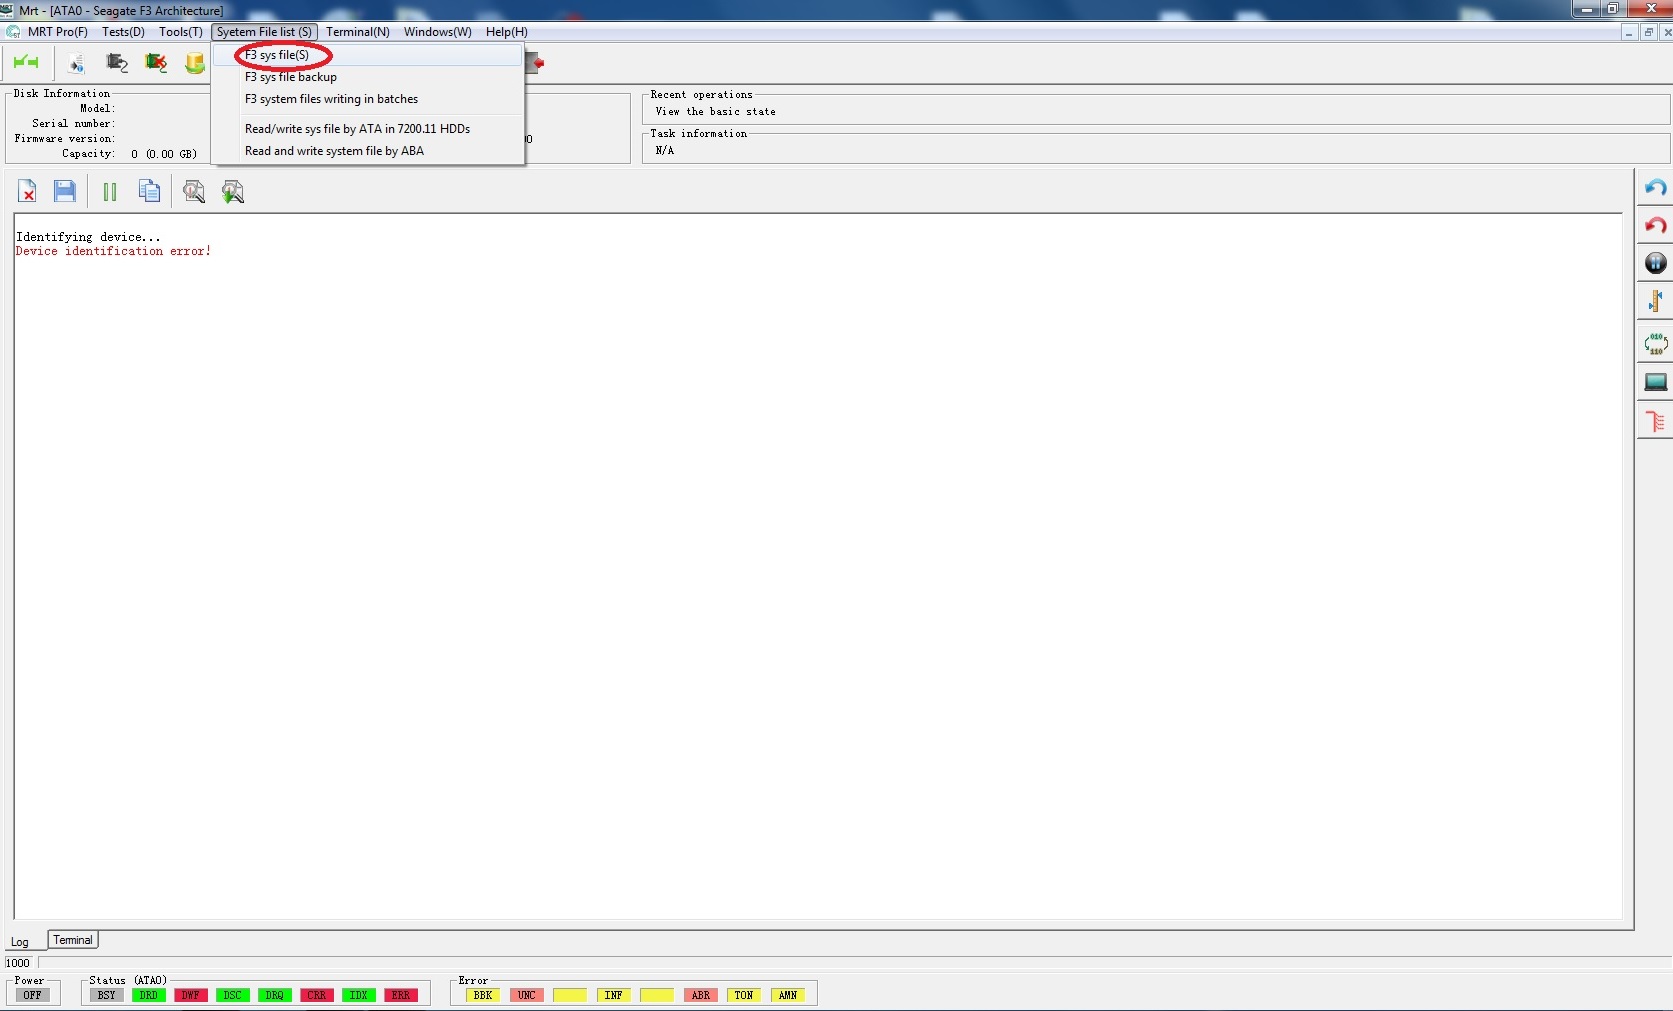The width and height of the screenshot is (1673, 1011).
Task: Select Read and write system file by ABA
Action: (368, 151)
